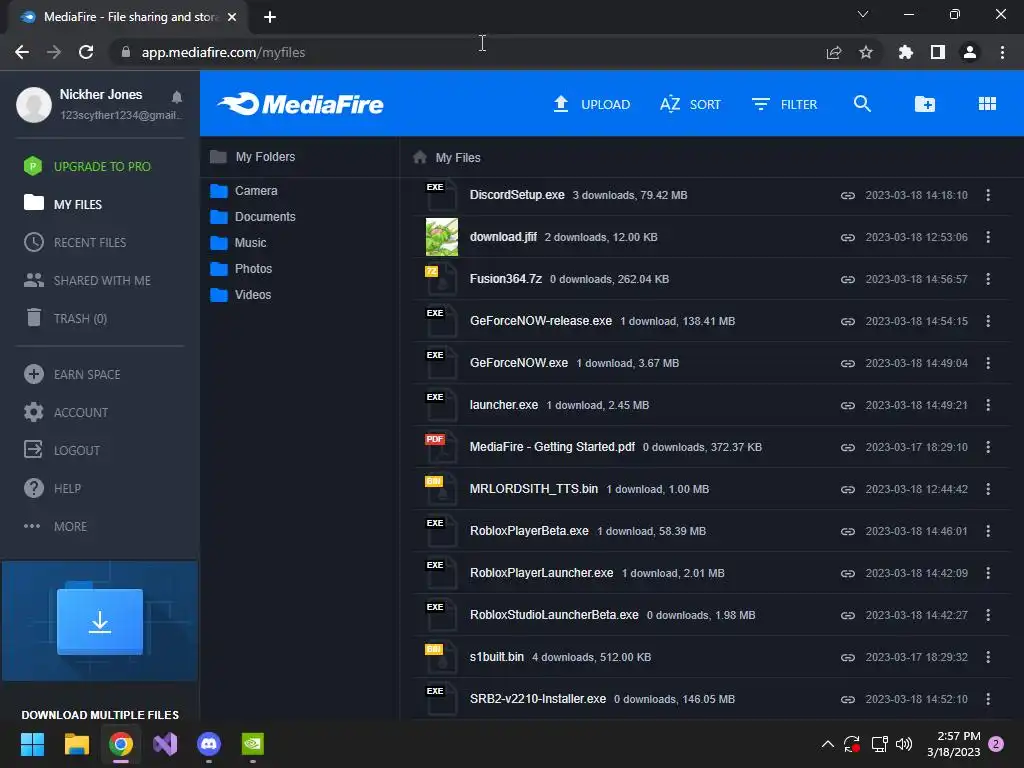
Task: Copy share link for DiscordSetup.exe
Action: [847, 195]
